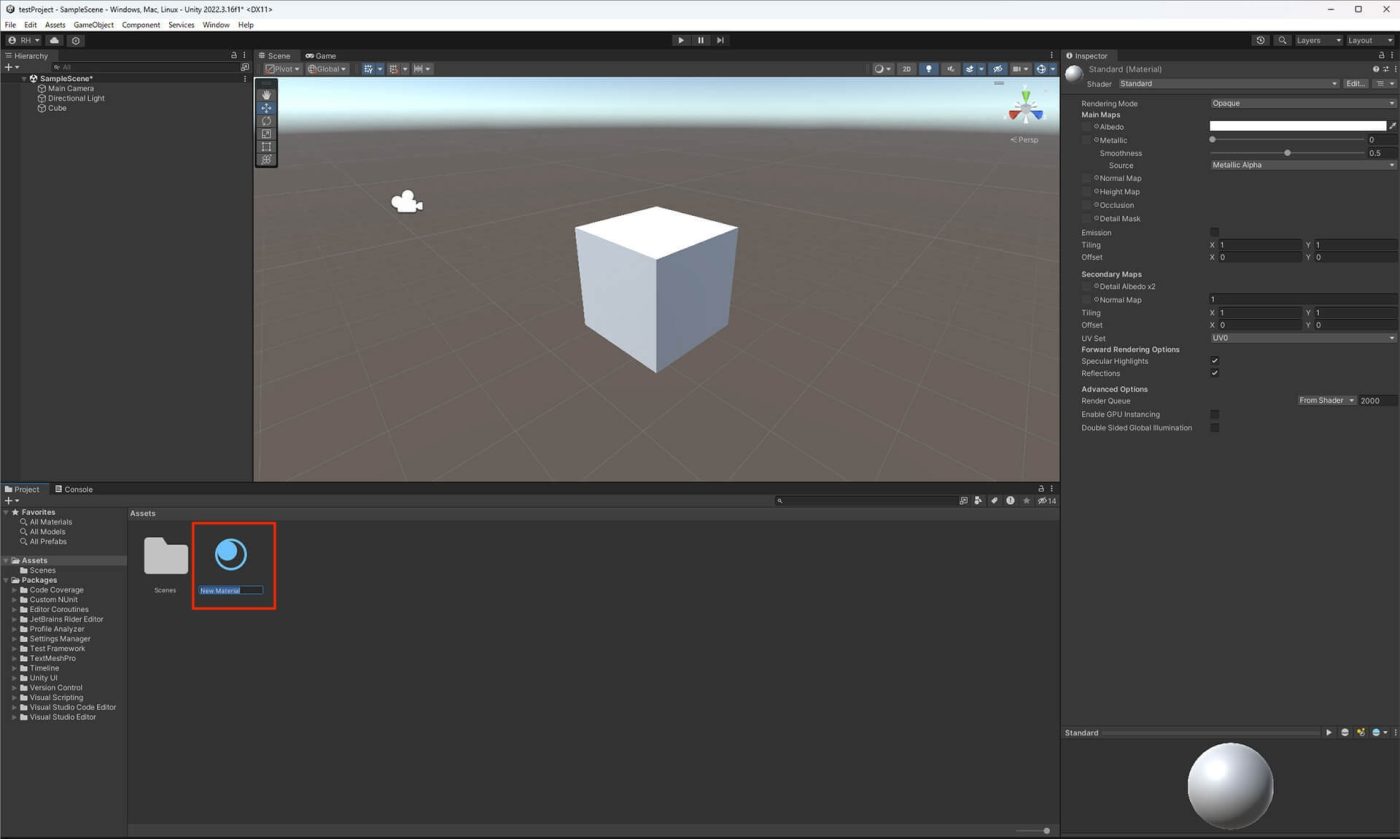
Task: Uncheck Reflections checkbox
Action: pos(1215,373)
